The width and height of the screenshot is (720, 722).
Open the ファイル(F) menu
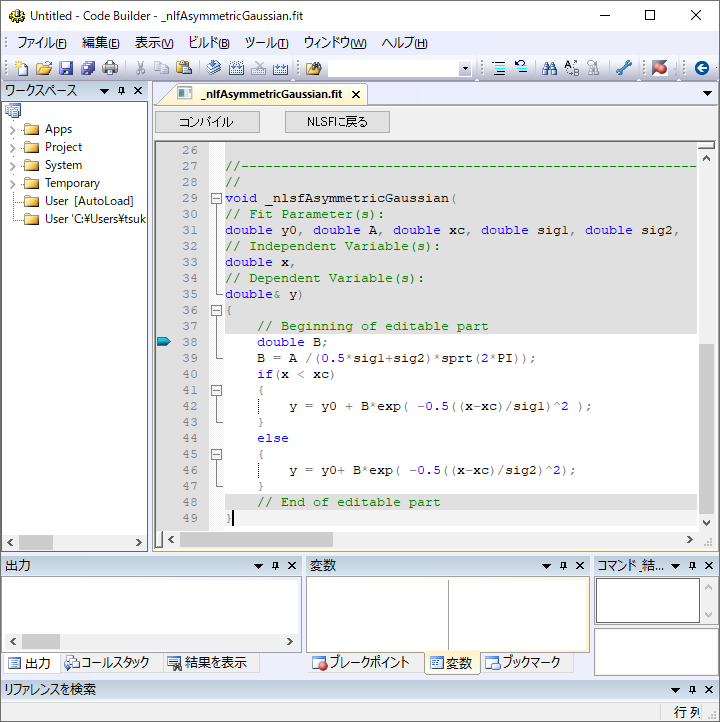(42, 43)
